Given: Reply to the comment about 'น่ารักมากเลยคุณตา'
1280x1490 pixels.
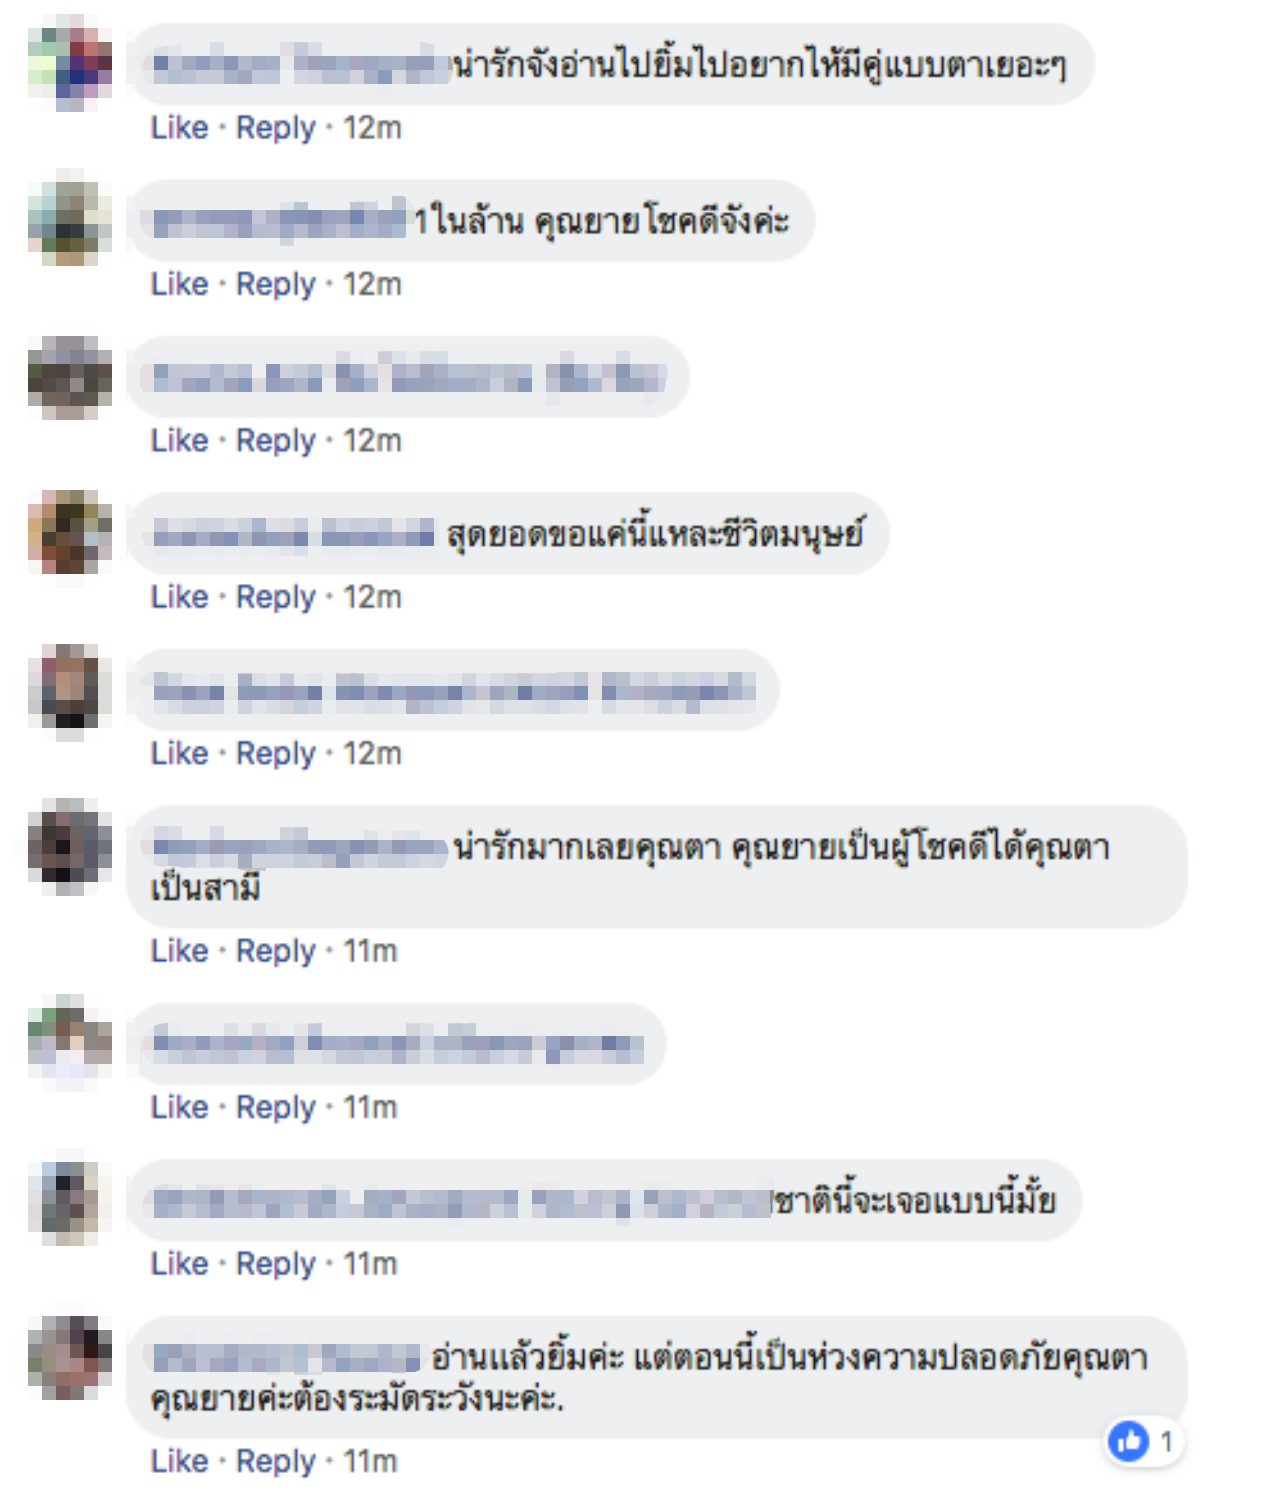Looking at the screenshot, I should tap(276, 950).
